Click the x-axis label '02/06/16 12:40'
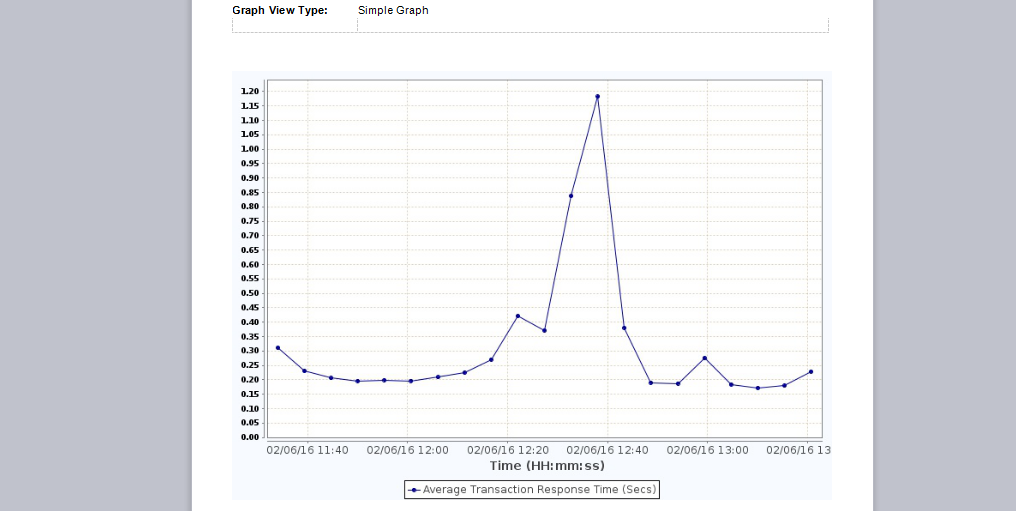1016x511 pixels. point(608,450)
